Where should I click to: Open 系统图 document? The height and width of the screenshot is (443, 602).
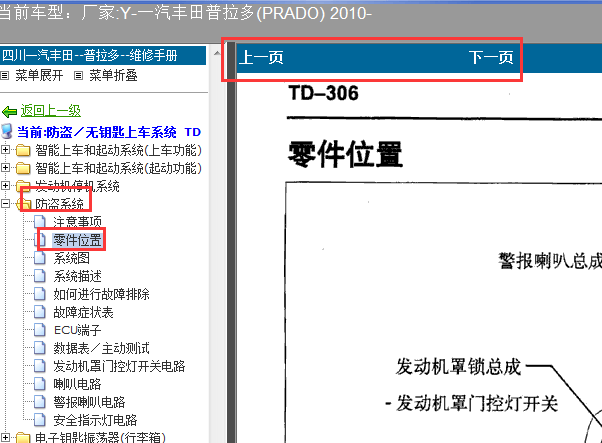pos(71,258)
